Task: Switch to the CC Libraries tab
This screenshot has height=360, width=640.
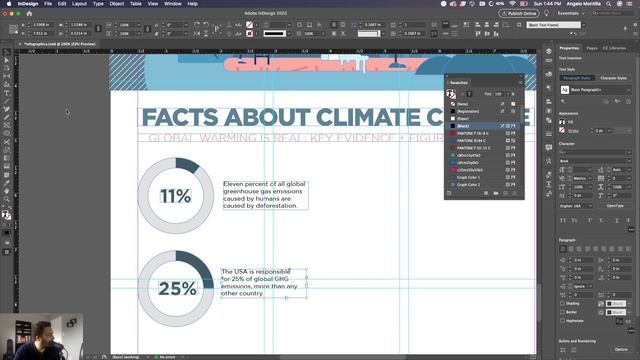Action: 614,48
